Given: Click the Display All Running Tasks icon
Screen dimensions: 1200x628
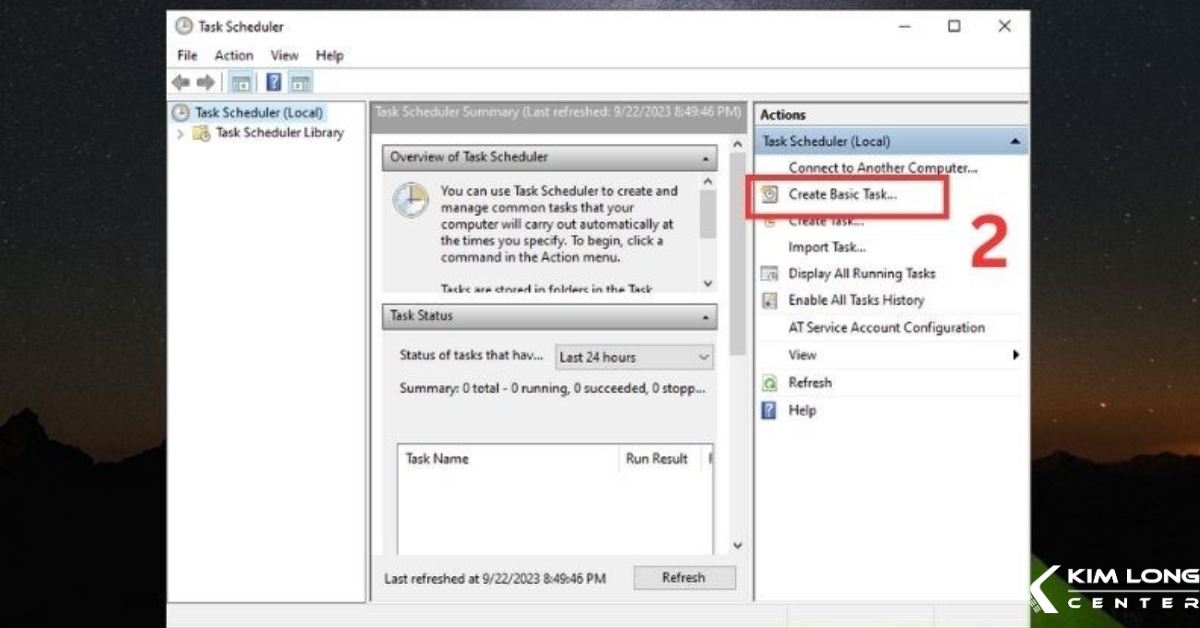Looking at the screenshot, I should pyautogui.click(x=769, y=272).
